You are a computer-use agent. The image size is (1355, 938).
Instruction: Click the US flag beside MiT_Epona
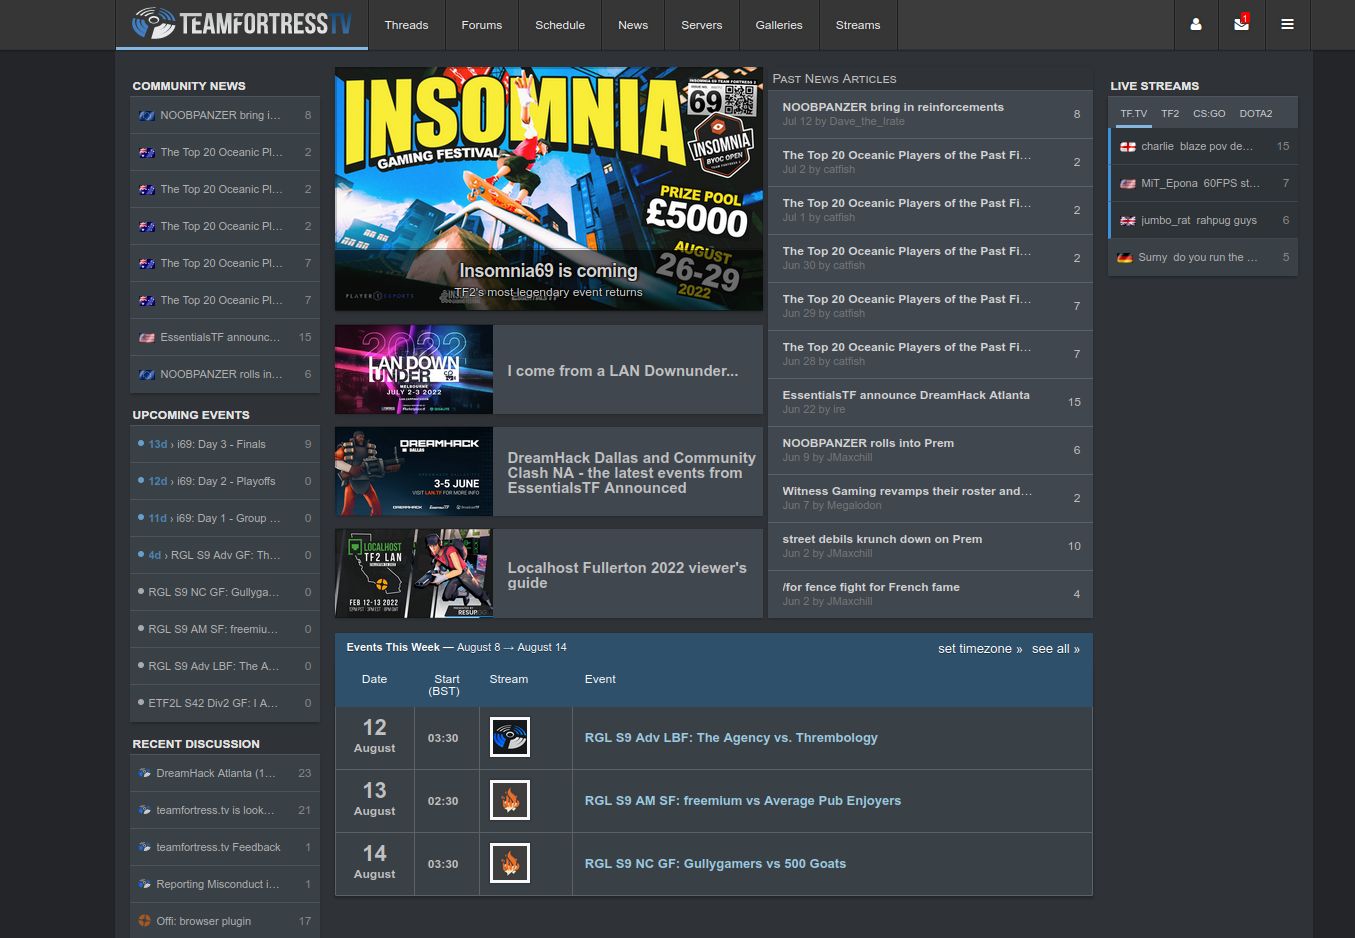pos(1126,183)
